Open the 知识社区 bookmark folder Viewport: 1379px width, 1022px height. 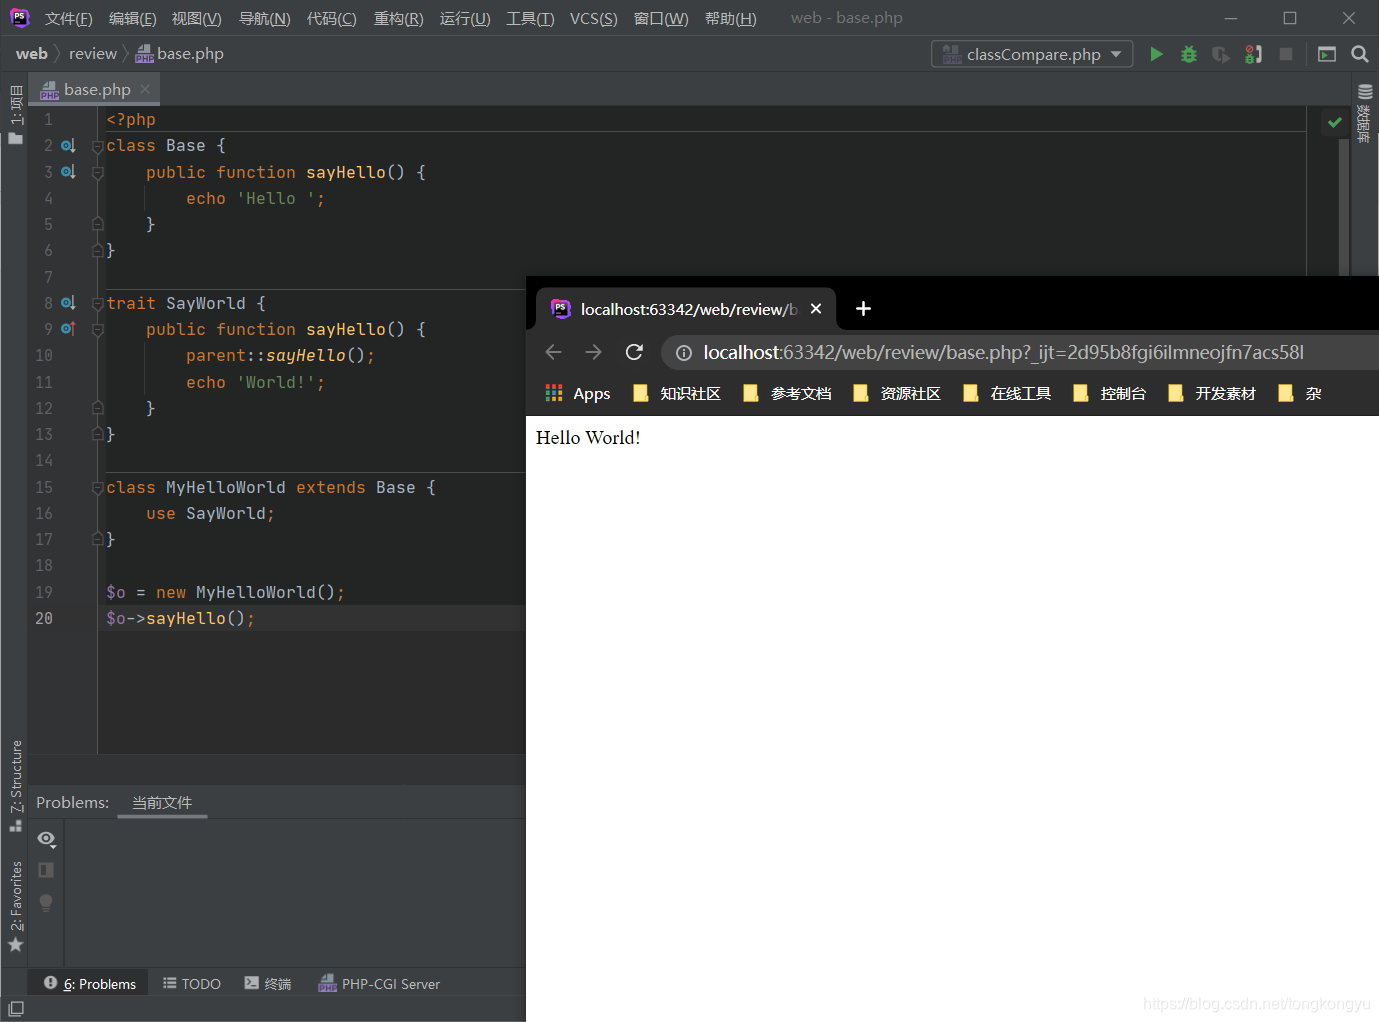coord(677,394)
